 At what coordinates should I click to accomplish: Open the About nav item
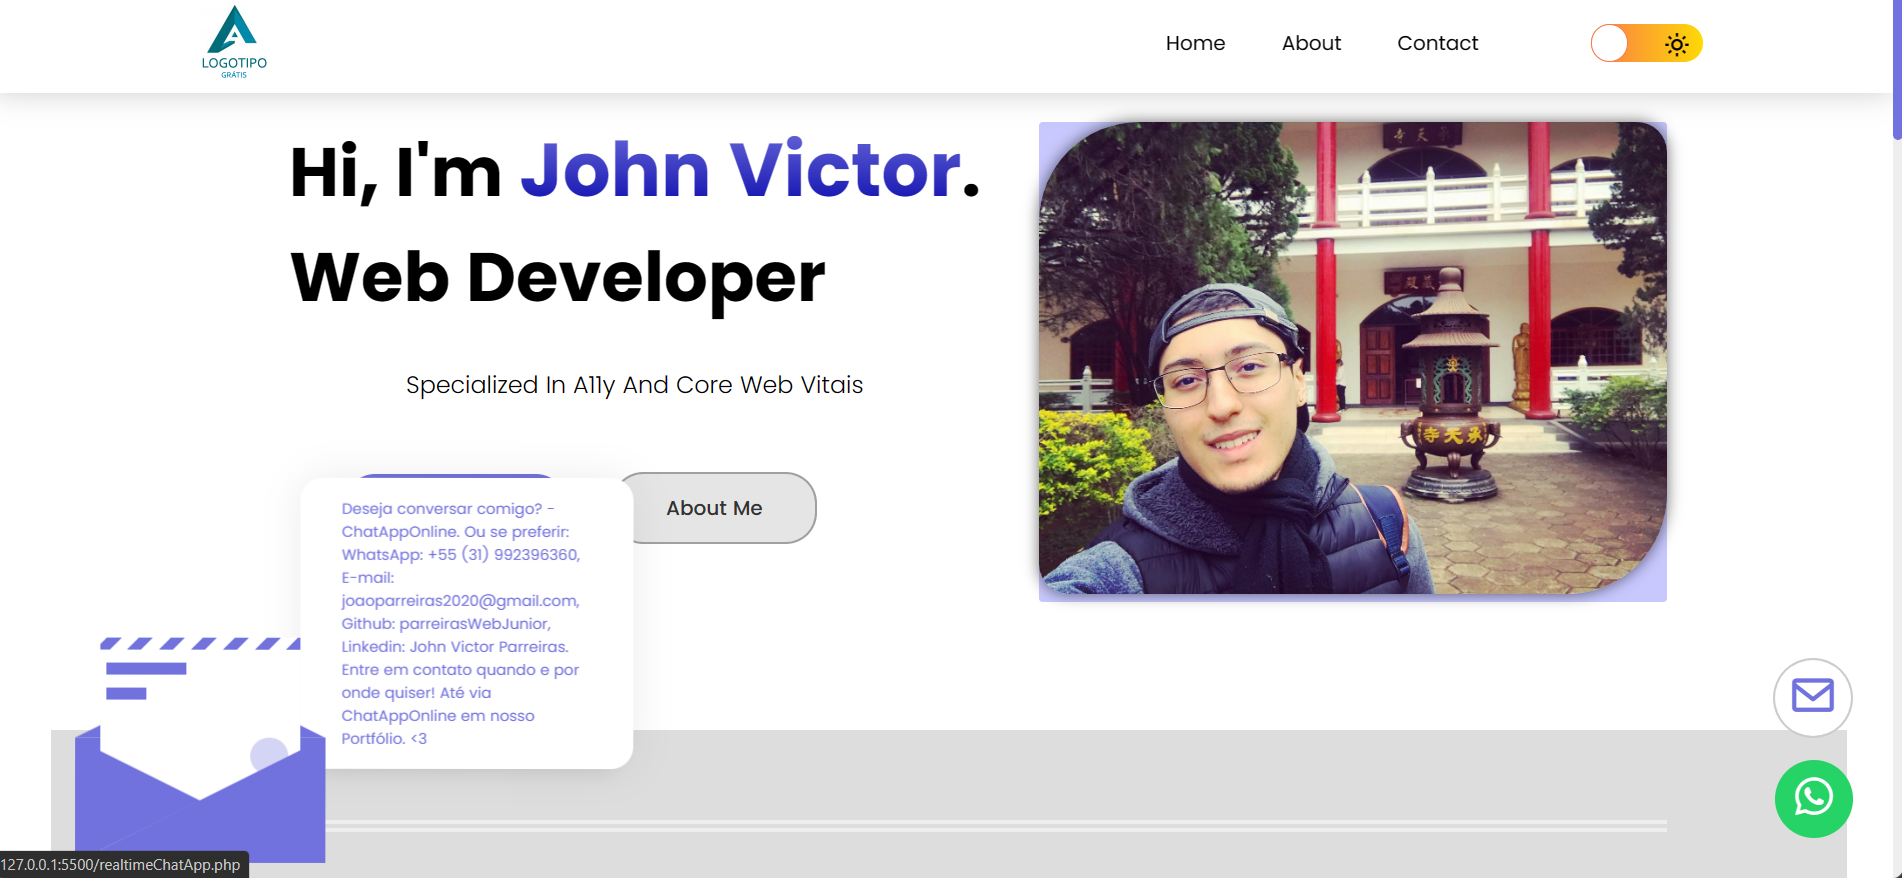pyautogui.click(x=1311, y=43)
